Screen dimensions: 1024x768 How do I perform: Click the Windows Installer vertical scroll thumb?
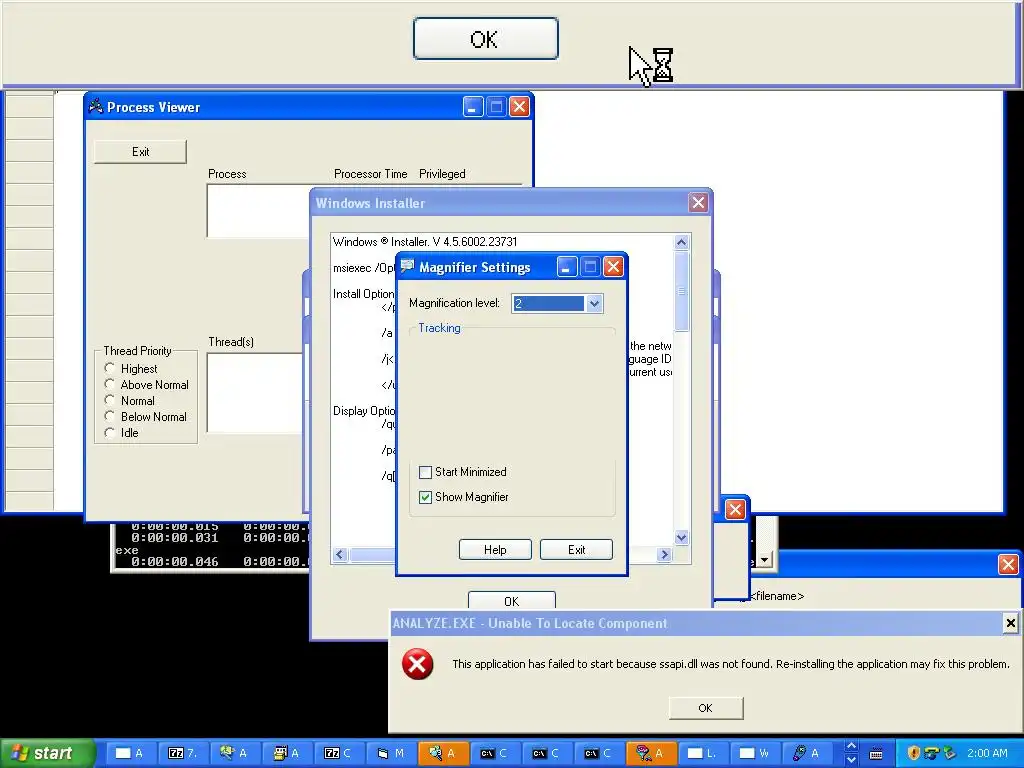click(x=681, y=291)
